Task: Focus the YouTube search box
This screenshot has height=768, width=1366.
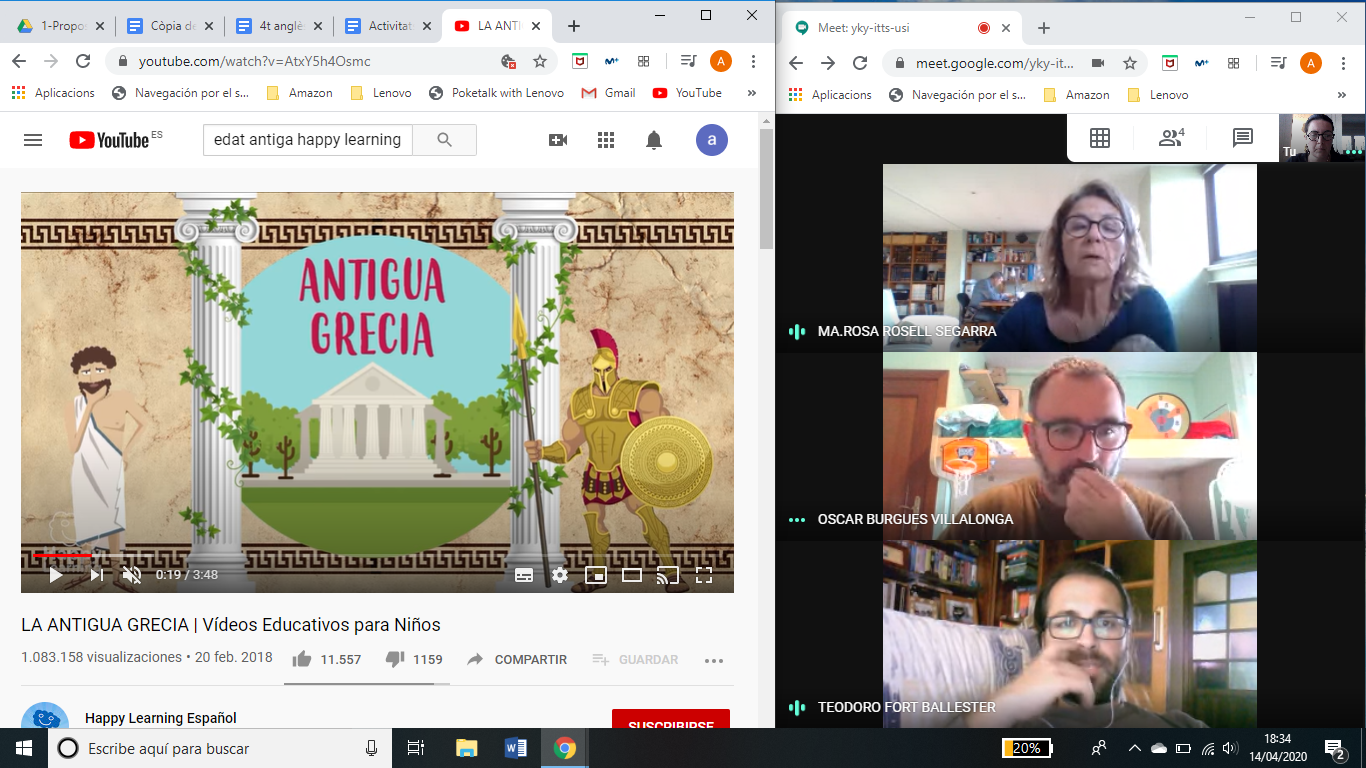Action: pyautogui.click(x=308, y=140)
